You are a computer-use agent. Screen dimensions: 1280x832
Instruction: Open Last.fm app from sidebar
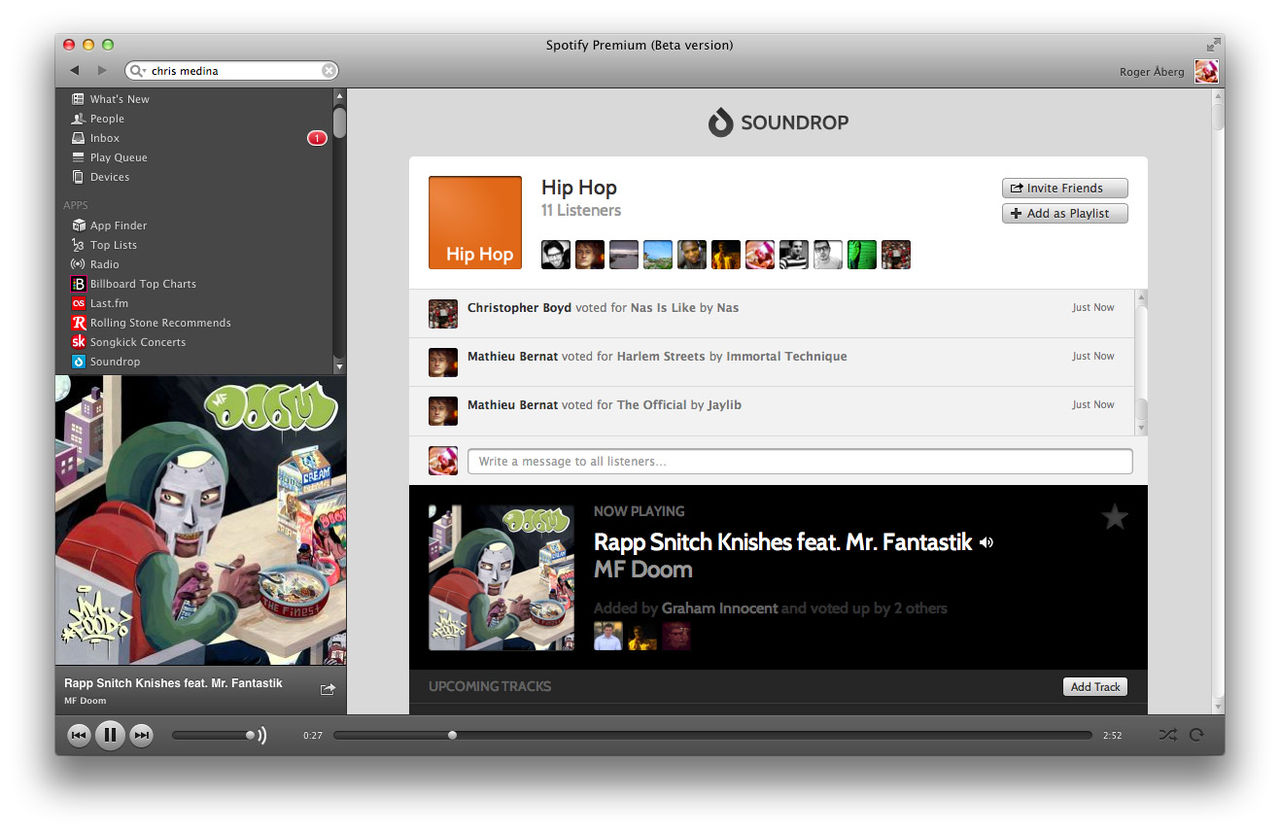click(x=108, y=303)
